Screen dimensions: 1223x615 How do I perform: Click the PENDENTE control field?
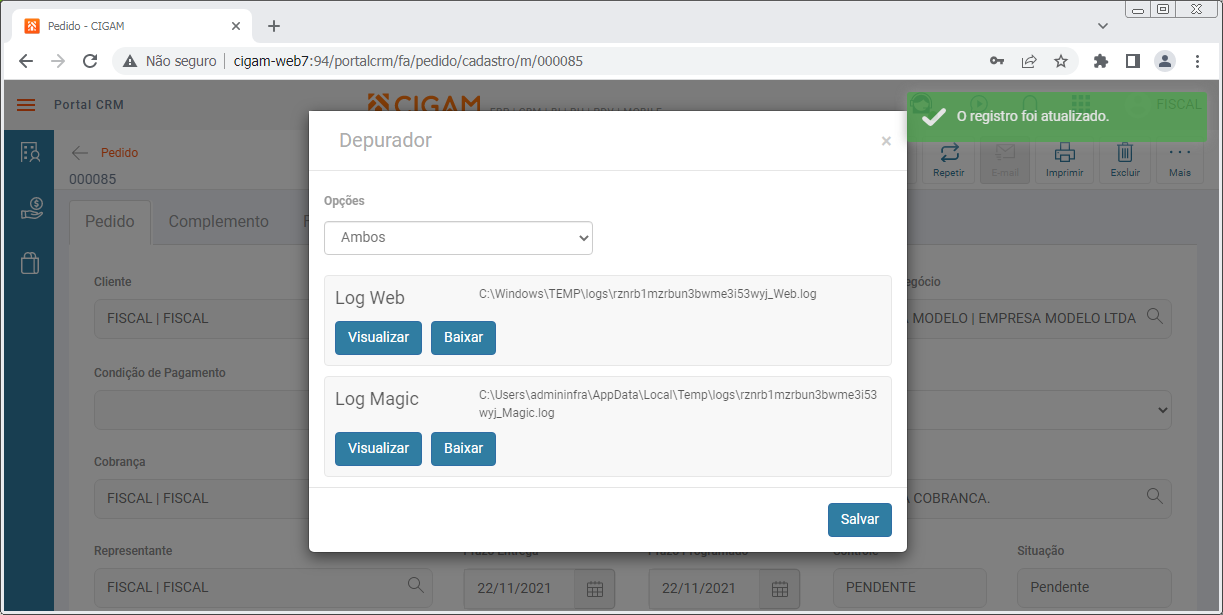(910, 588)
